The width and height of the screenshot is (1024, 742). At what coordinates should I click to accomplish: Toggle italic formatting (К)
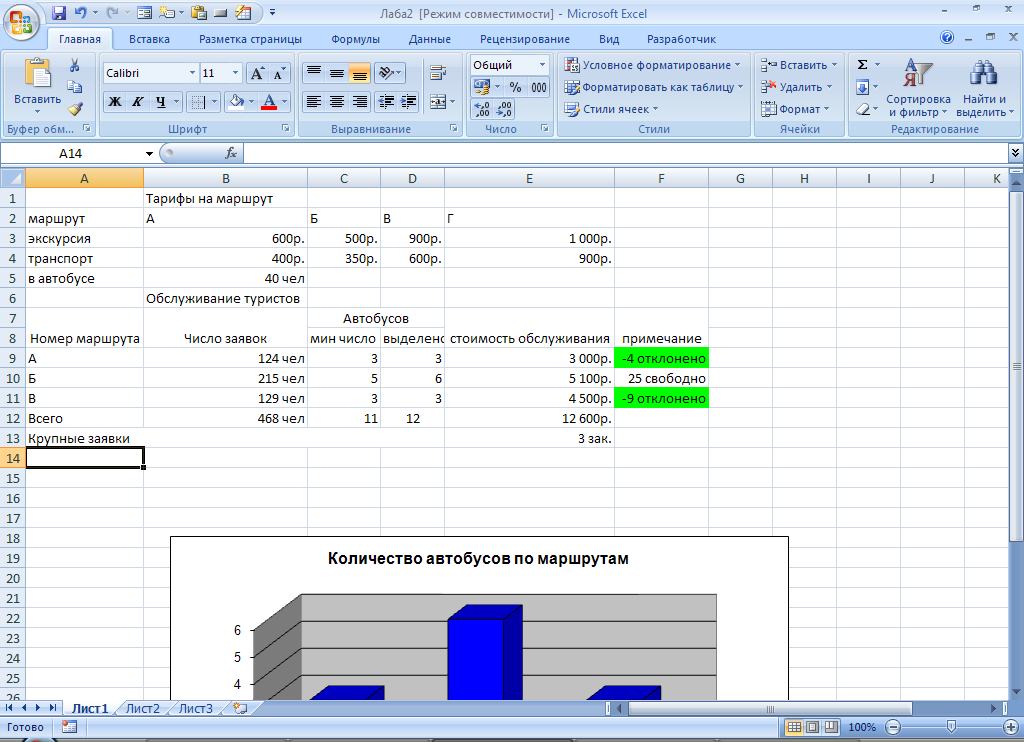point(137,101)
